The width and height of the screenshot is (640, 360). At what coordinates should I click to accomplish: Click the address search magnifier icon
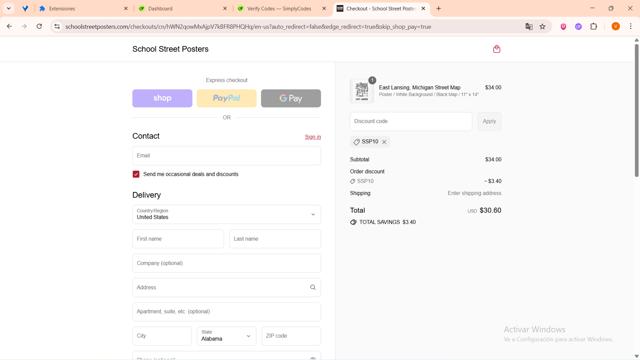tap(313, 287)
